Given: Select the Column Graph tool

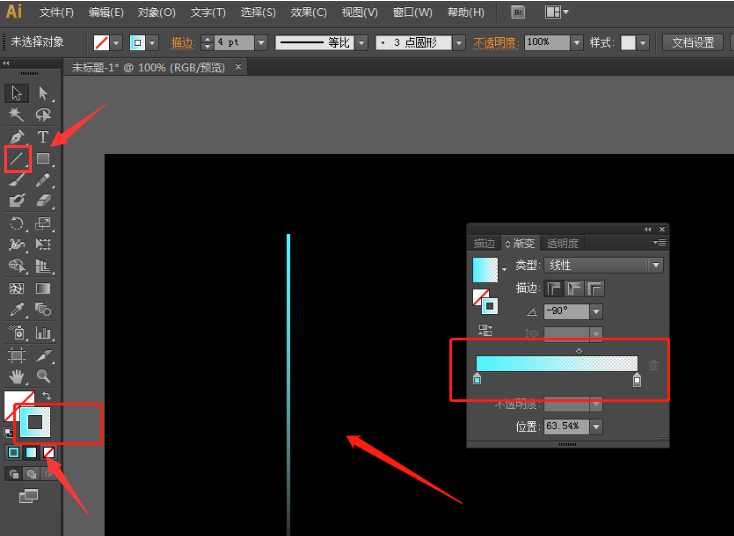Looking at the screenshot, I should (43, 333).
